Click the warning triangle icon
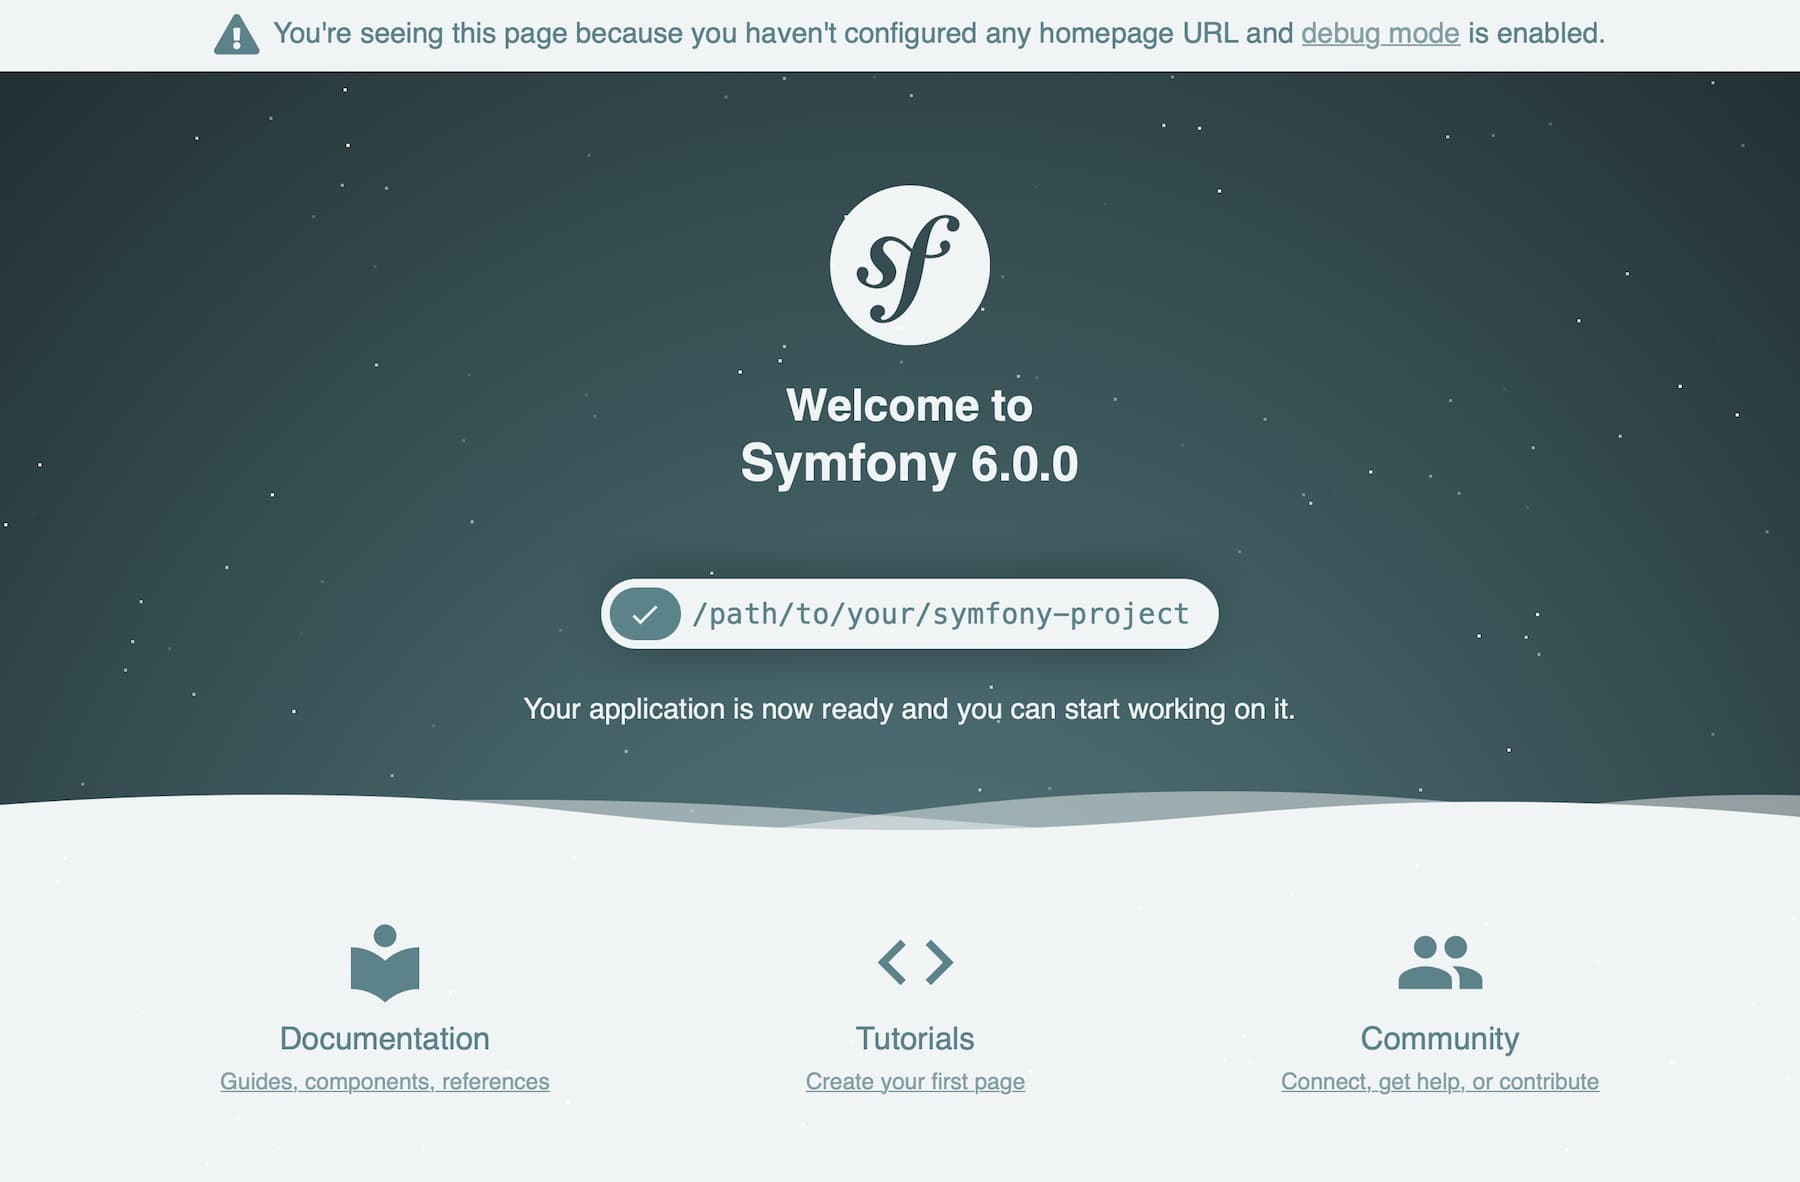 (x=237, y=33)
